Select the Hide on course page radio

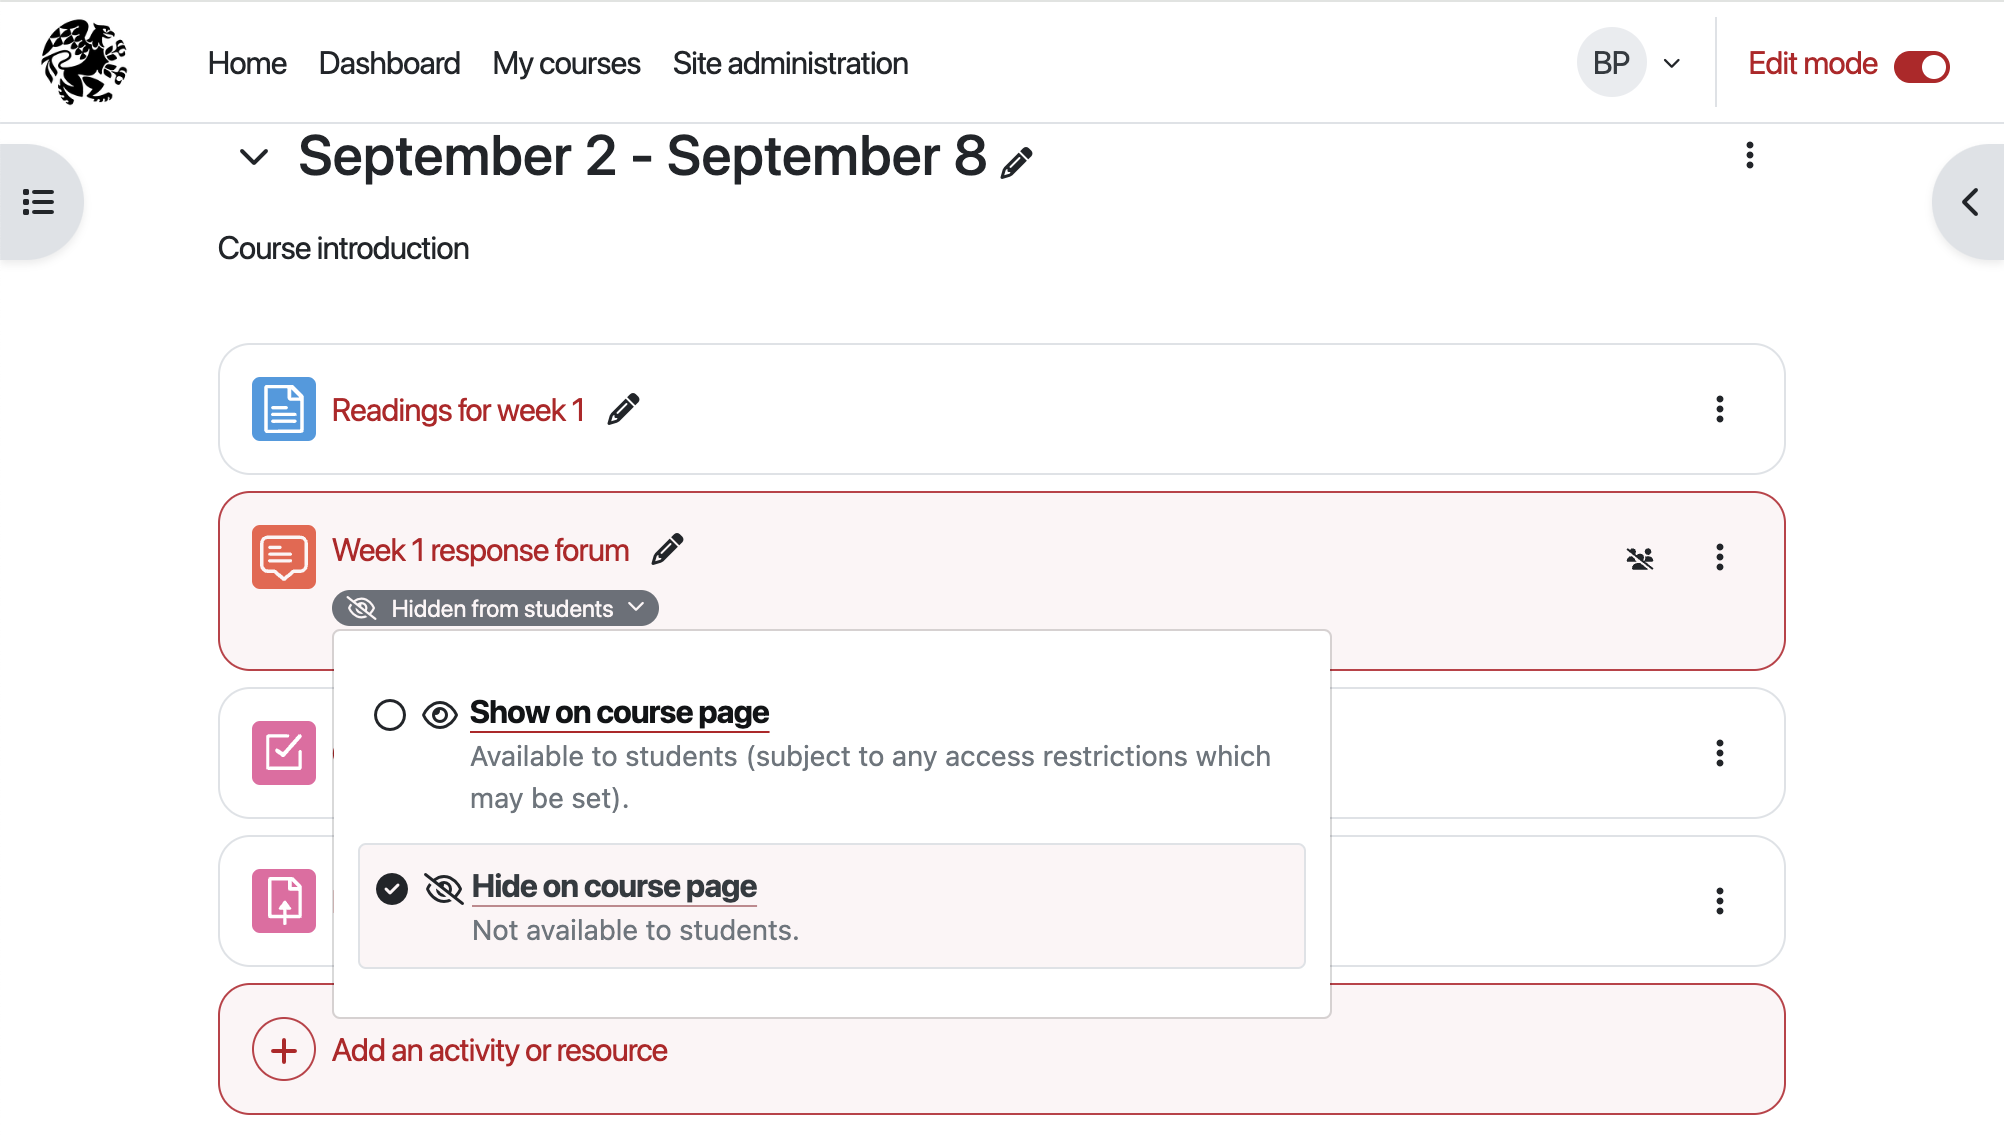point(392,889)
